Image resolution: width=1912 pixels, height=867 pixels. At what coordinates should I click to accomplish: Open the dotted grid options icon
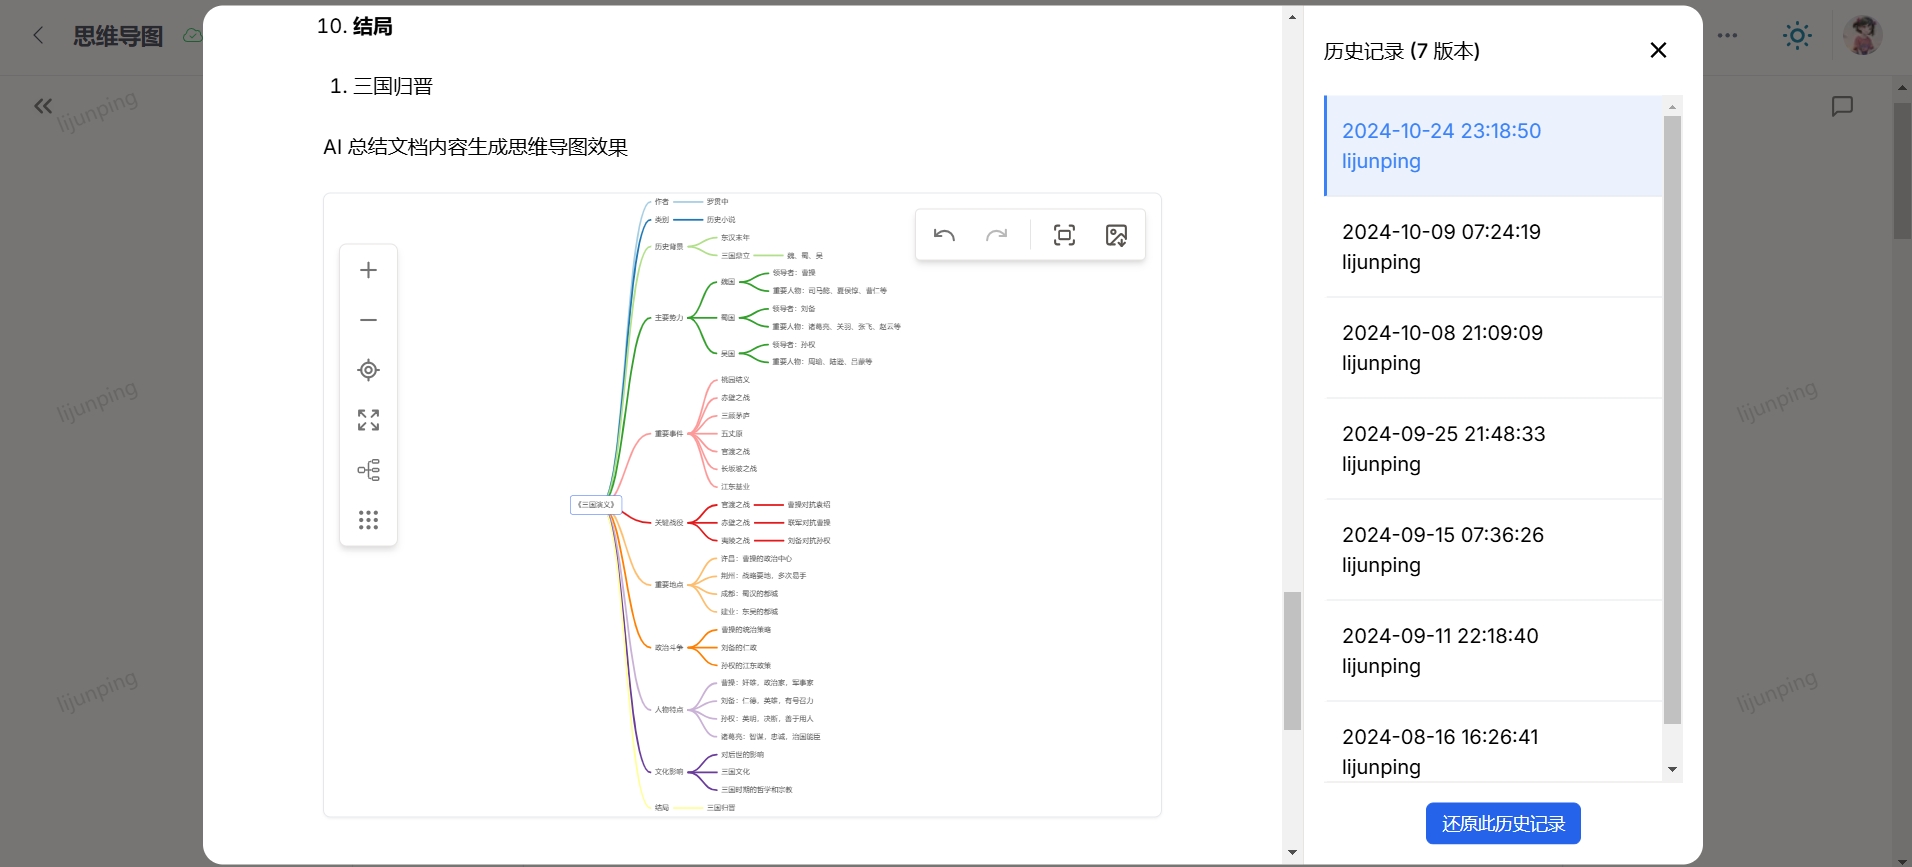(368, 520)
